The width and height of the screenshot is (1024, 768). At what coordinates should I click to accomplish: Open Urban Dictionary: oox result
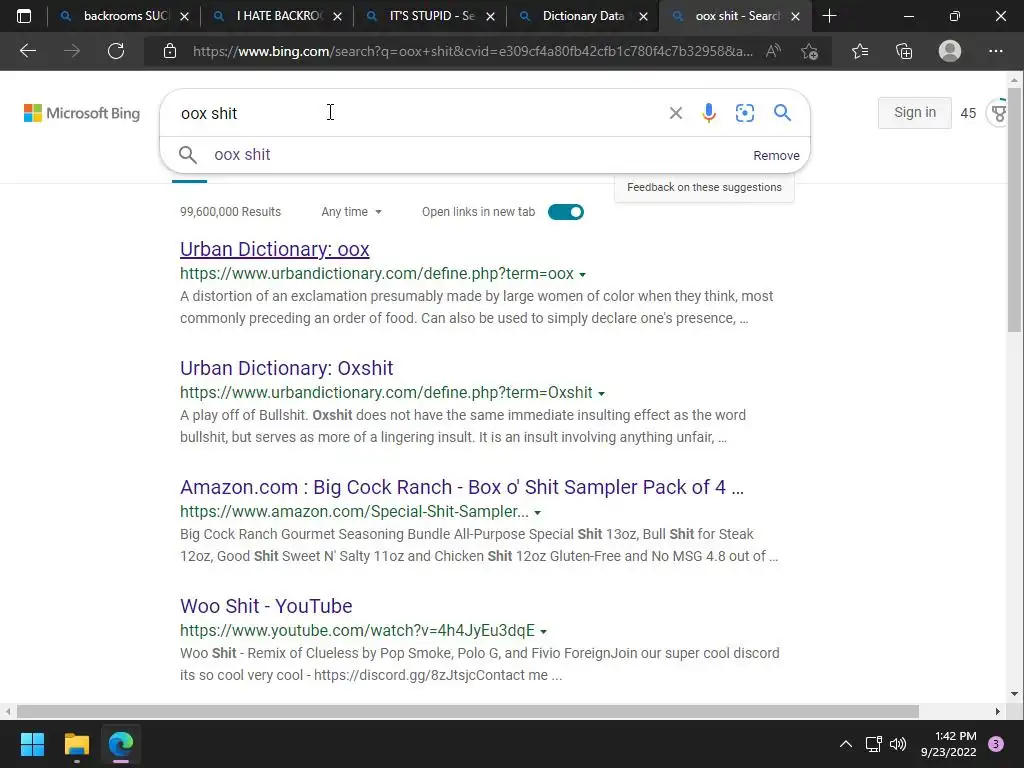pos(274,249)
